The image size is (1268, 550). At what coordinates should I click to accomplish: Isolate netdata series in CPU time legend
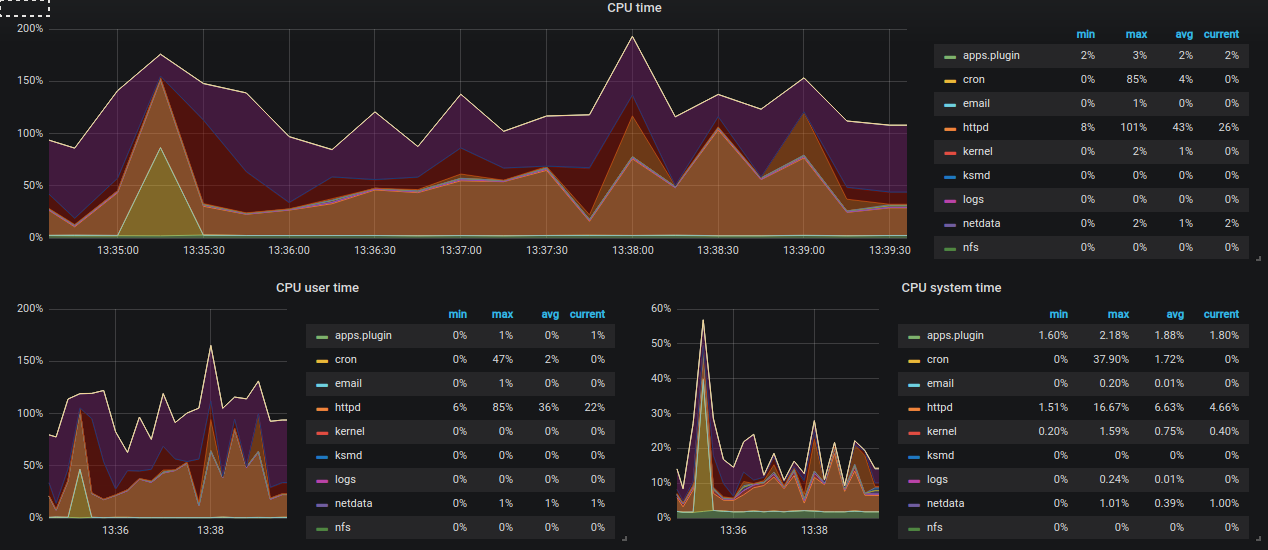pos(982,224)
